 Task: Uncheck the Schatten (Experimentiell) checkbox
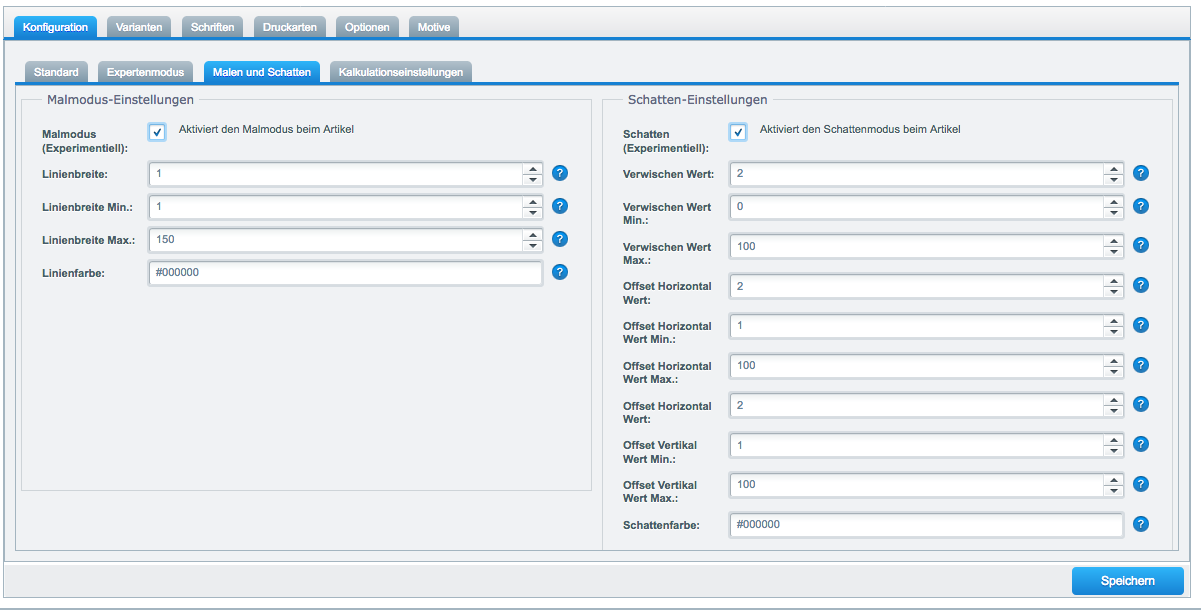pos(738,132)
